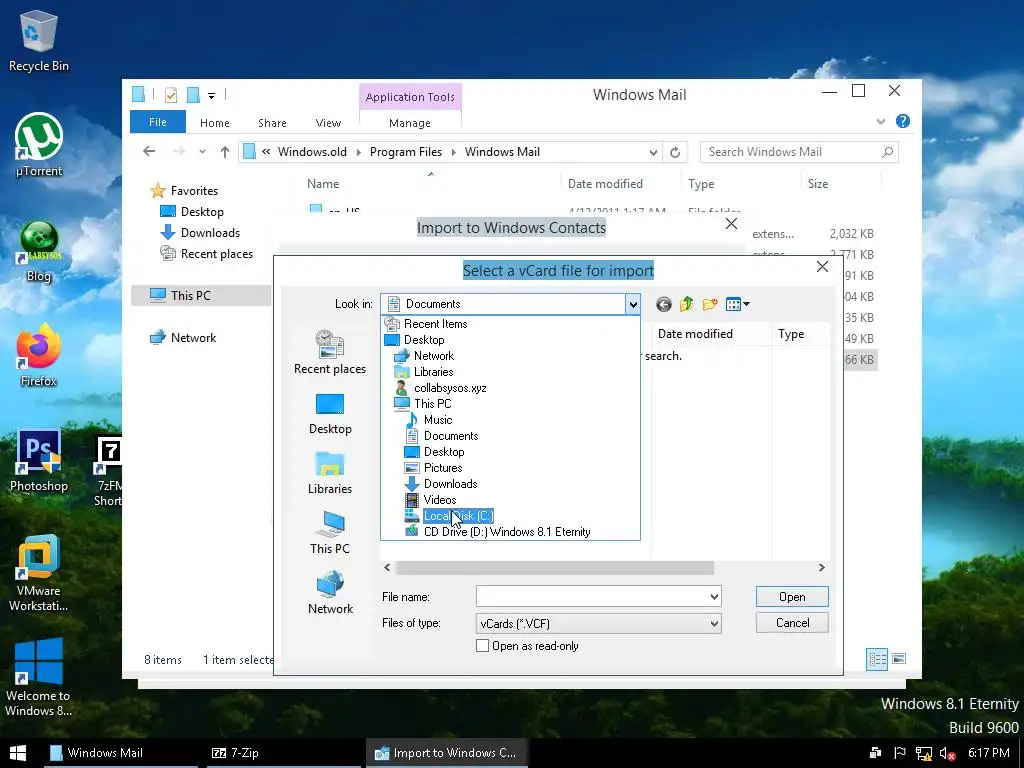This screenshot has height=768, width=1024.
Task: Click the Cancel button
Action: [x=792, y=623]
